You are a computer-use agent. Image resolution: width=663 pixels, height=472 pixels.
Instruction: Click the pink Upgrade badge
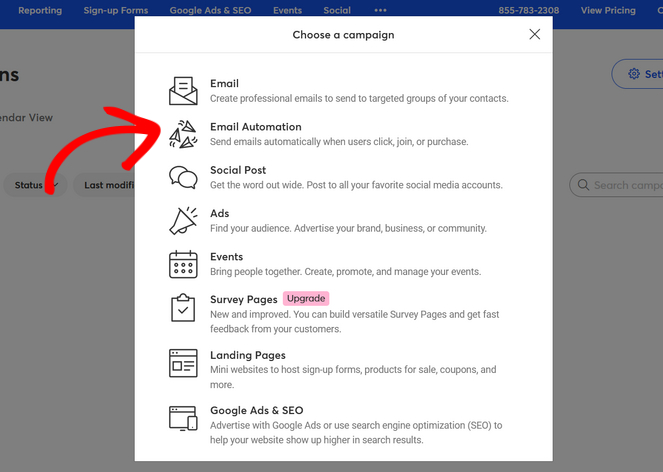pyautogui.click(x=306, y=299)
